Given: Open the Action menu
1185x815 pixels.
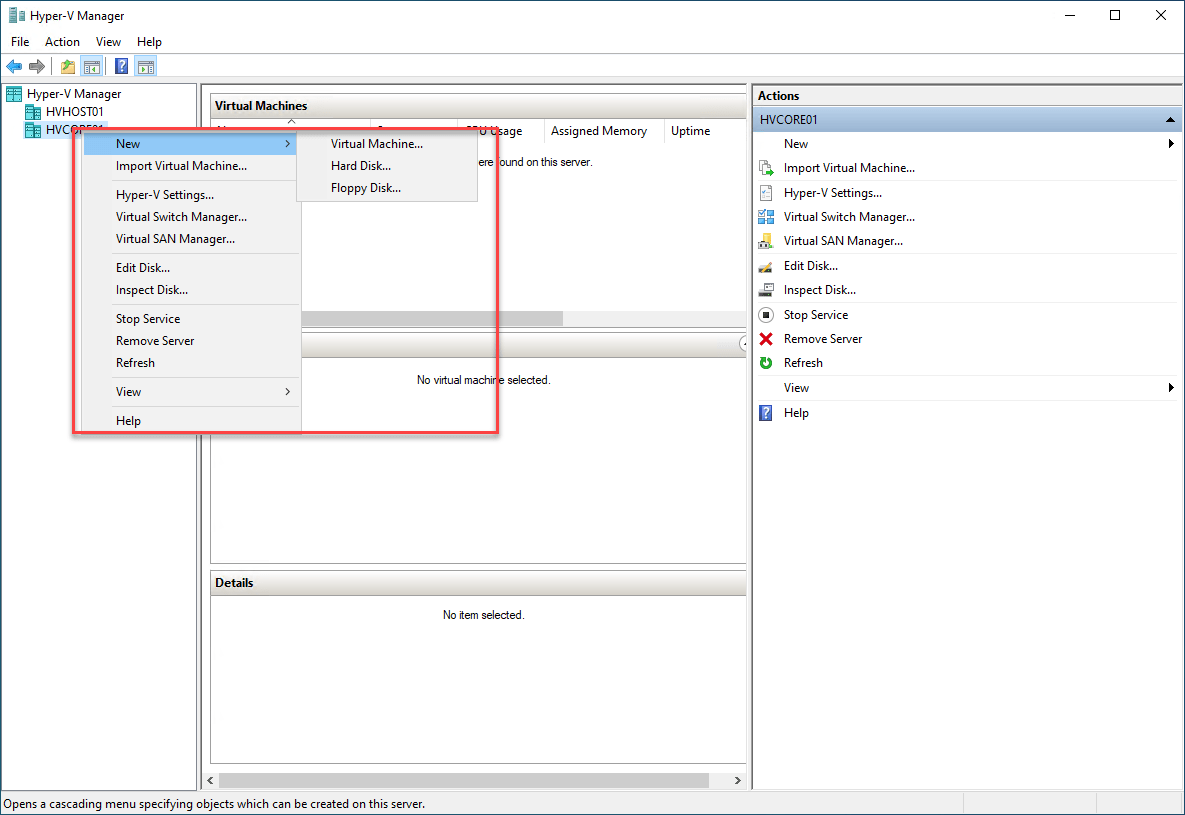Looking at the screenshot, I should tap(62, 42).
